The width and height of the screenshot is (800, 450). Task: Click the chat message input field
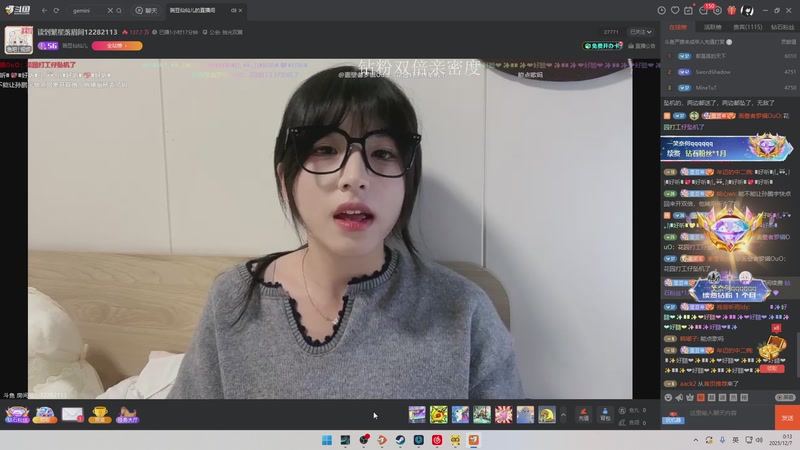pyautogui.click(x=730, y=413)
